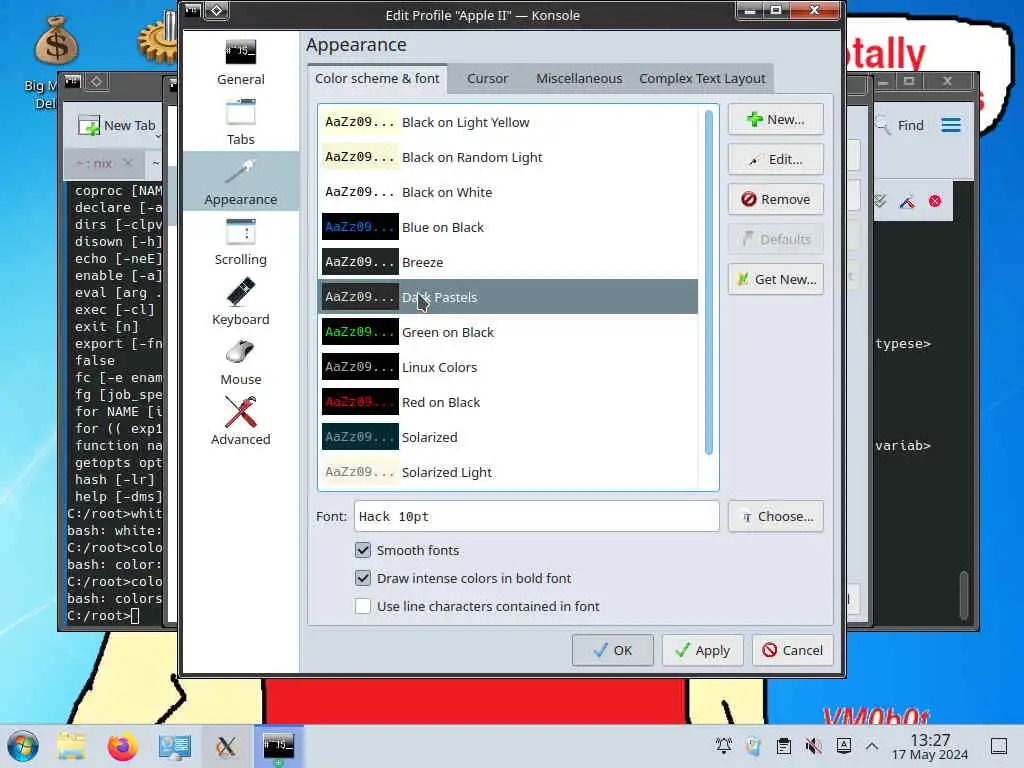Switch to the Color scheme & font tab
Screen dimensions: 1024x768
pos(377,78)
